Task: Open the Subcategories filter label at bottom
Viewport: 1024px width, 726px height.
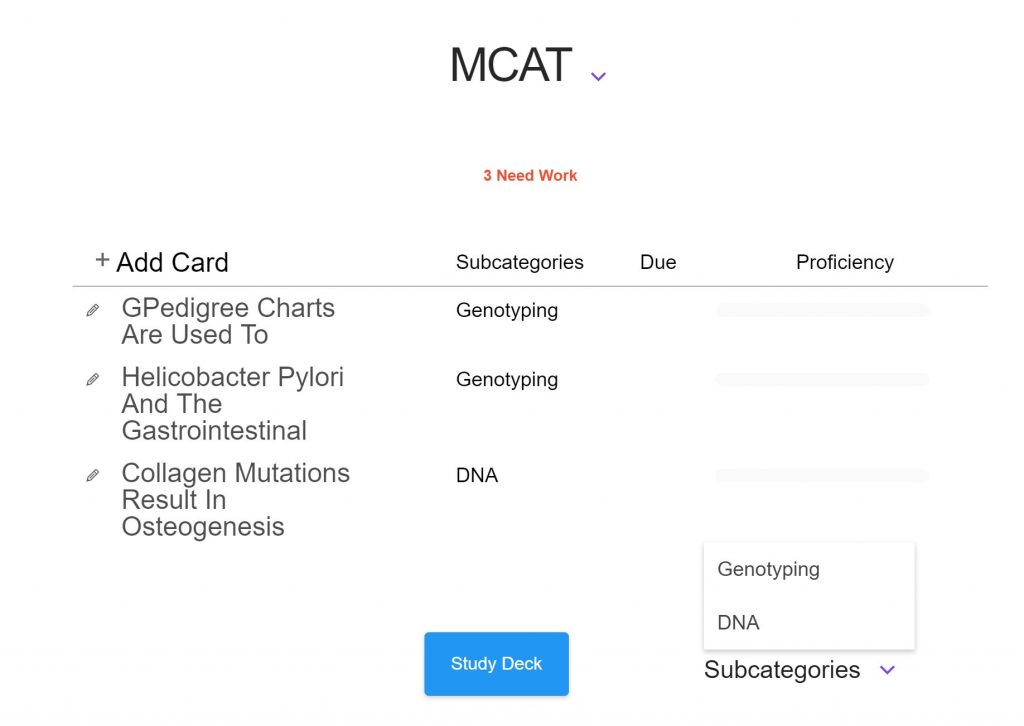Action: coord(782,670)
